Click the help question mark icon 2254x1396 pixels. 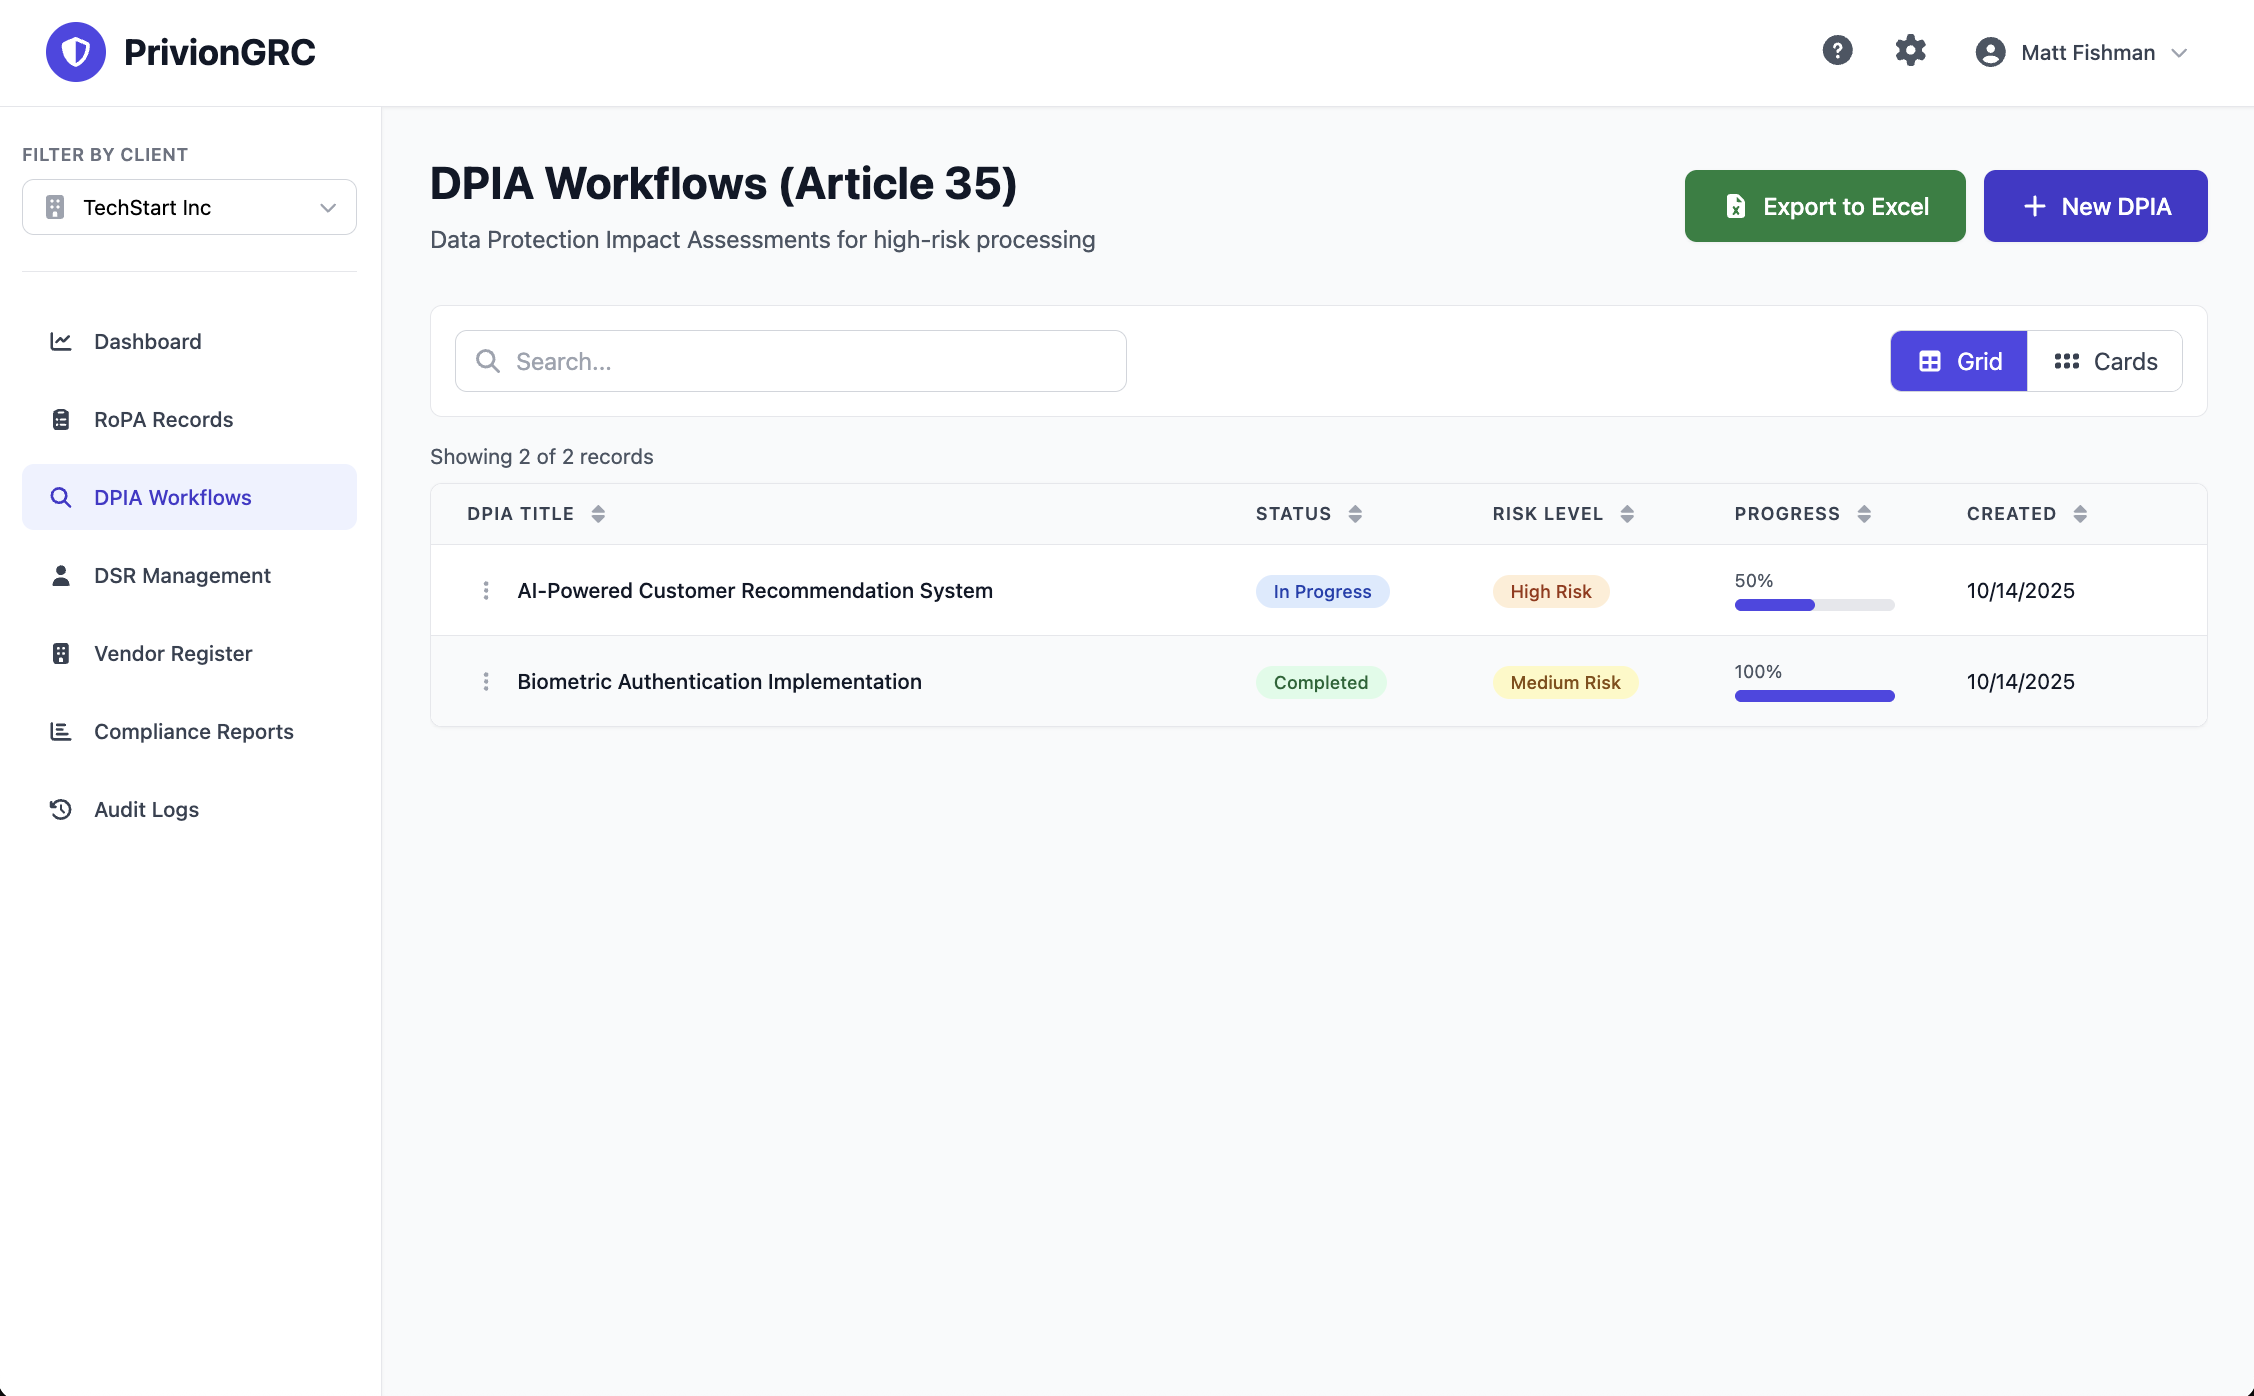tap(1837, 51)
